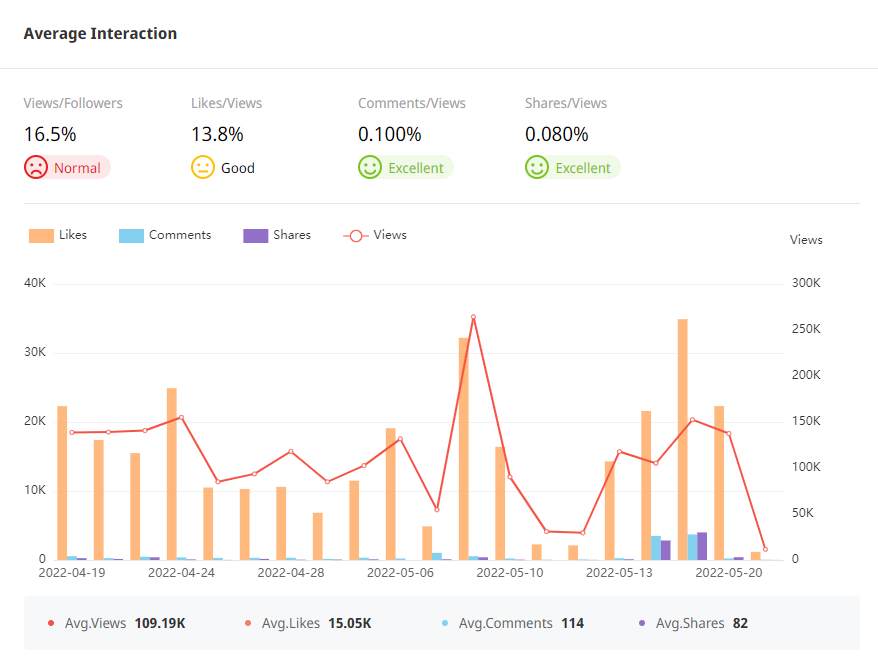The width and height of the screenshot is (878, 668).
Task: Click the last Views data point on the right
Action: pyautogui.click(x=765, y=549)
